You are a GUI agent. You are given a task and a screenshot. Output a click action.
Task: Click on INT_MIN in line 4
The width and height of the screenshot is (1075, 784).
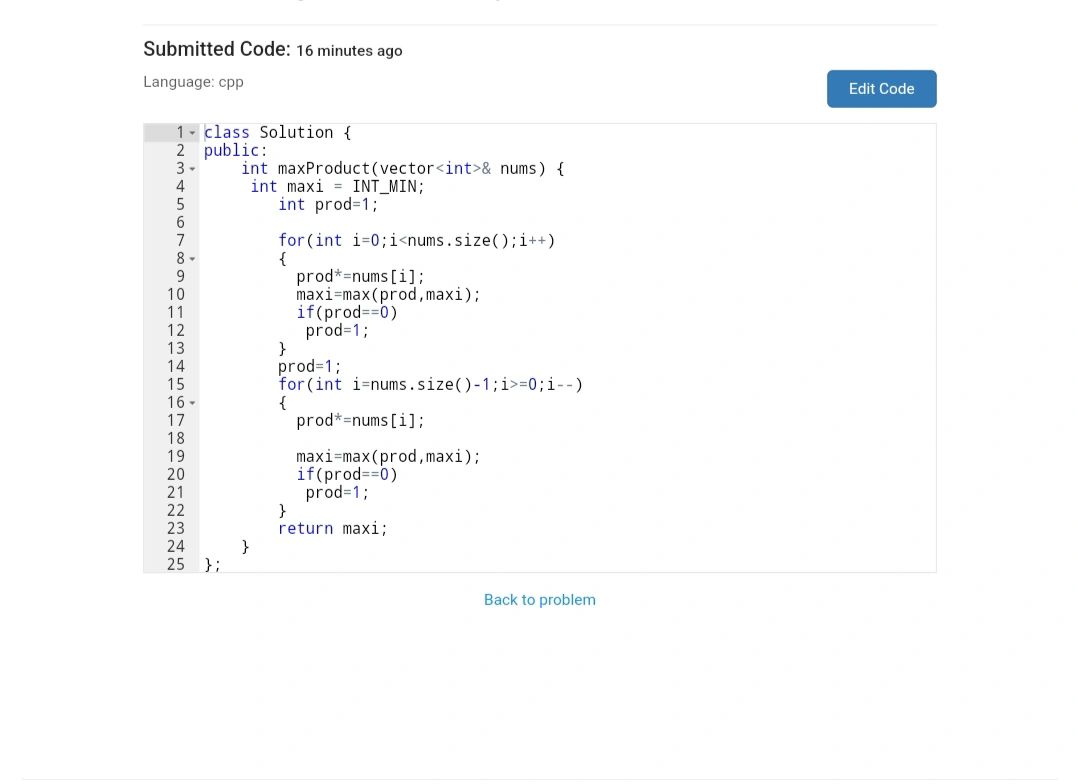pyautogui.click(x=388, y=187)
